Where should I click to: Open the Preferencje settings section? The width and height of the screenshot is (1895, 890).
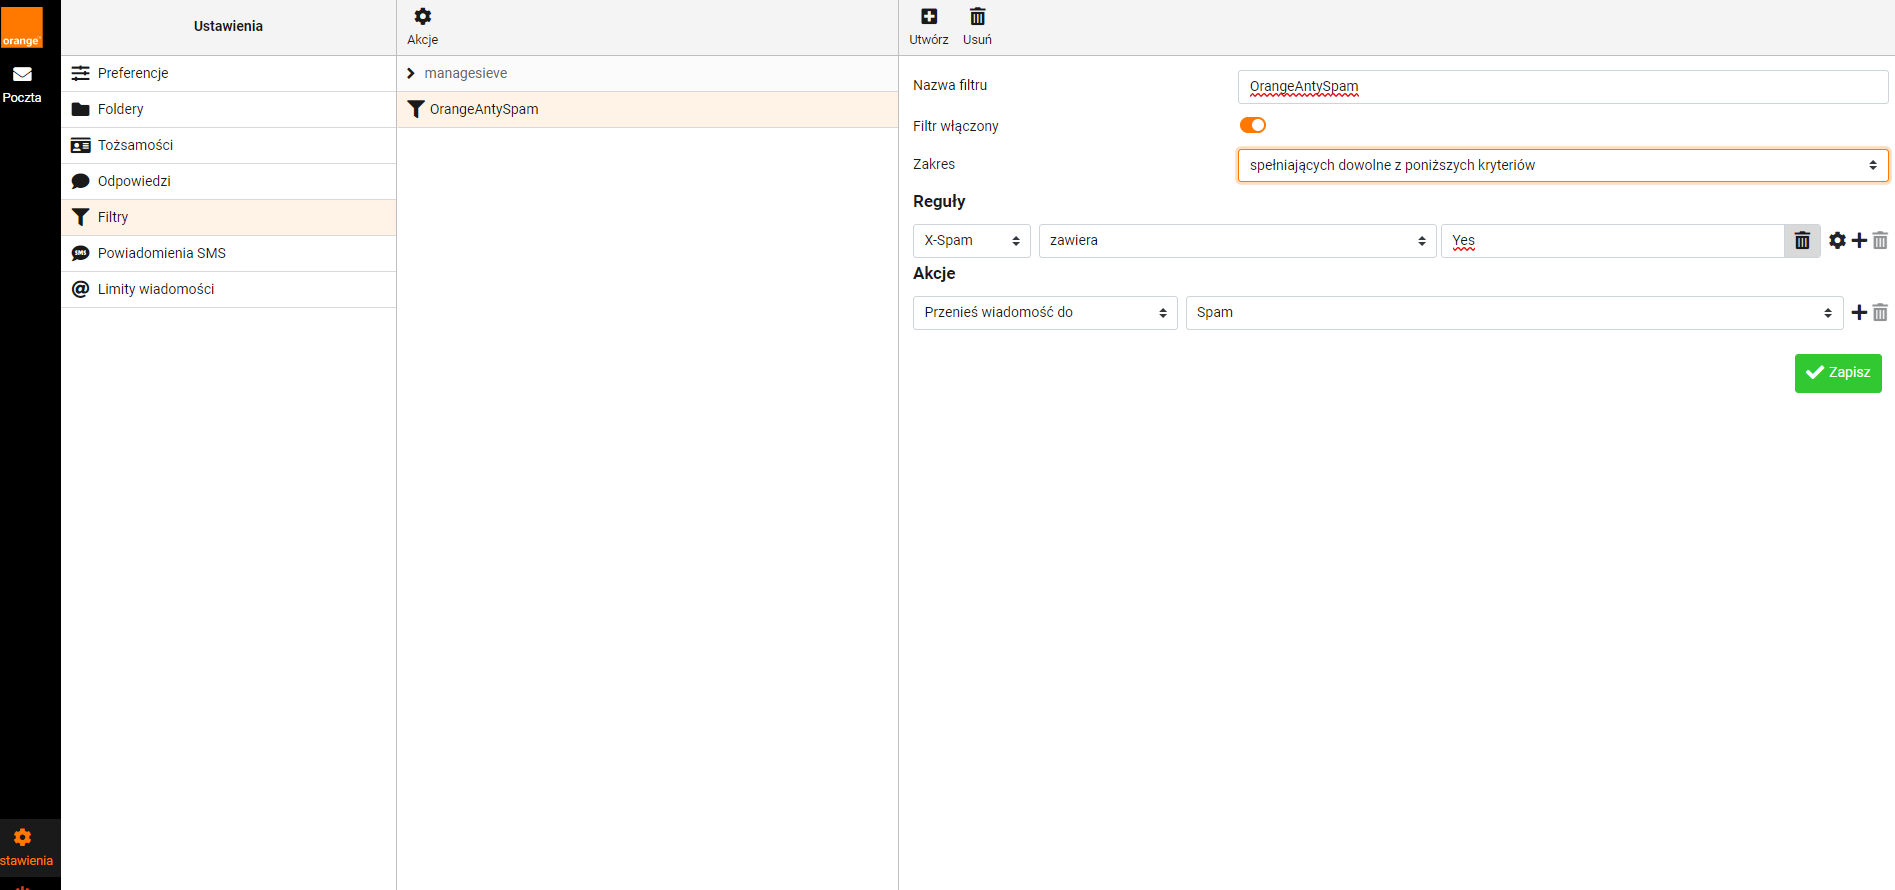click(133, 73)
